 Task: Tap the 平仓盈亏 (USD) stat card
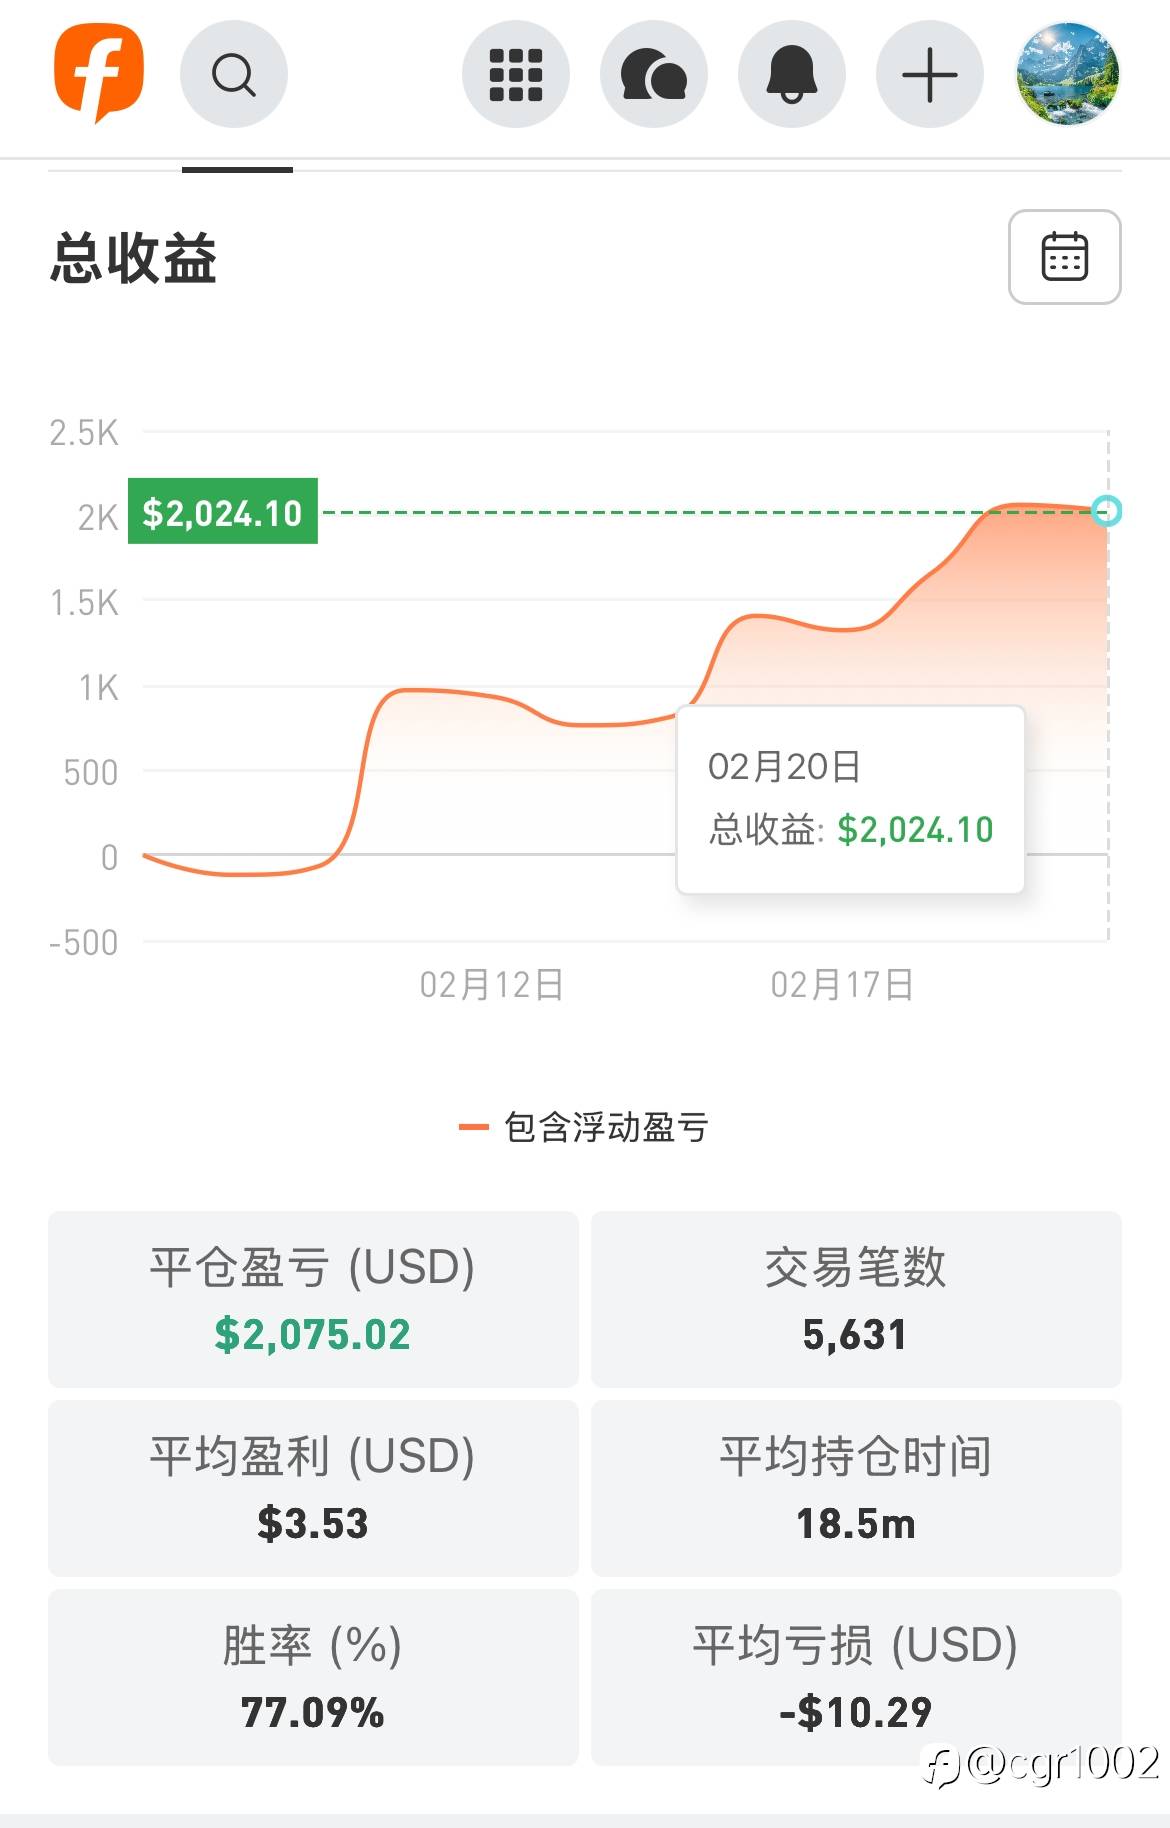pos(313,1299)
